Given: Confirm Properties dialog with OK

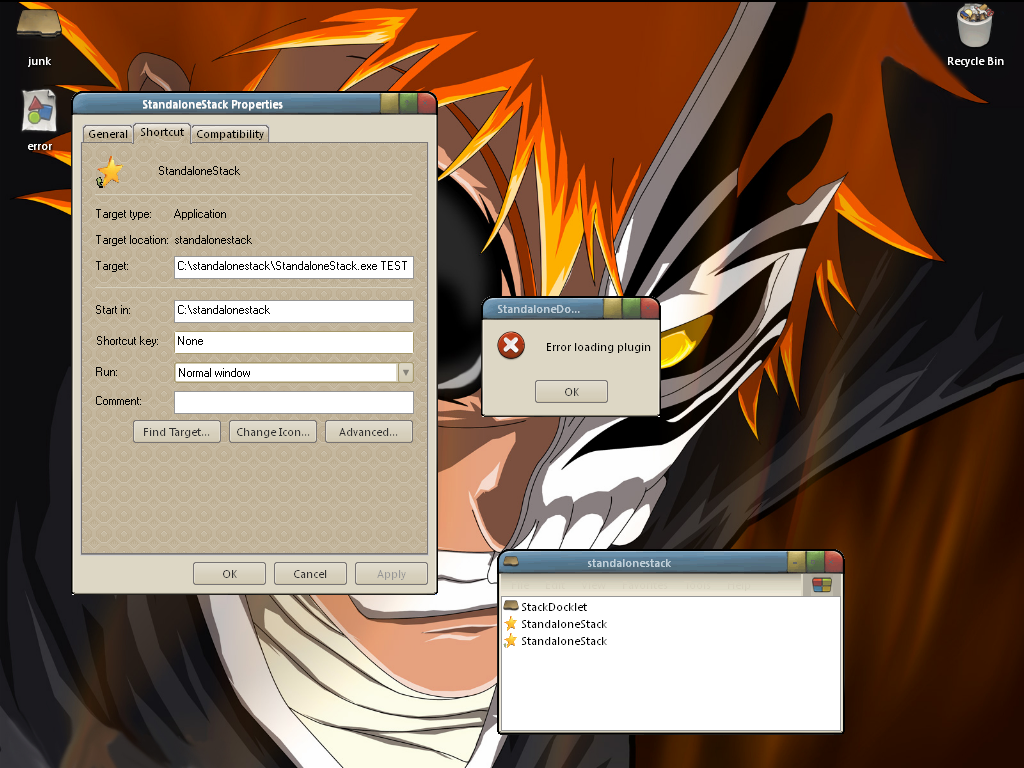Looking at the screenshot, I should pos(229,573).
